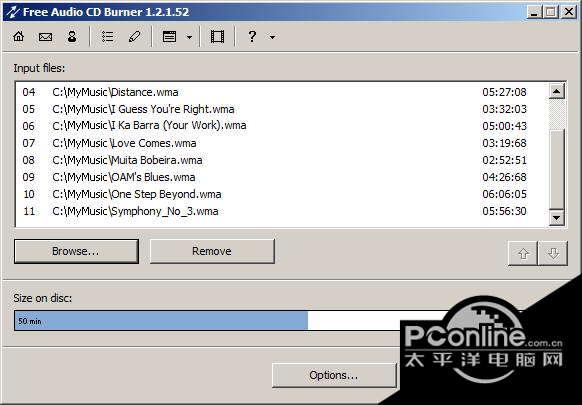This screenshot has height=405, width=582.
Task: Click the duration 05:00:43
Action: click(504, 126)
